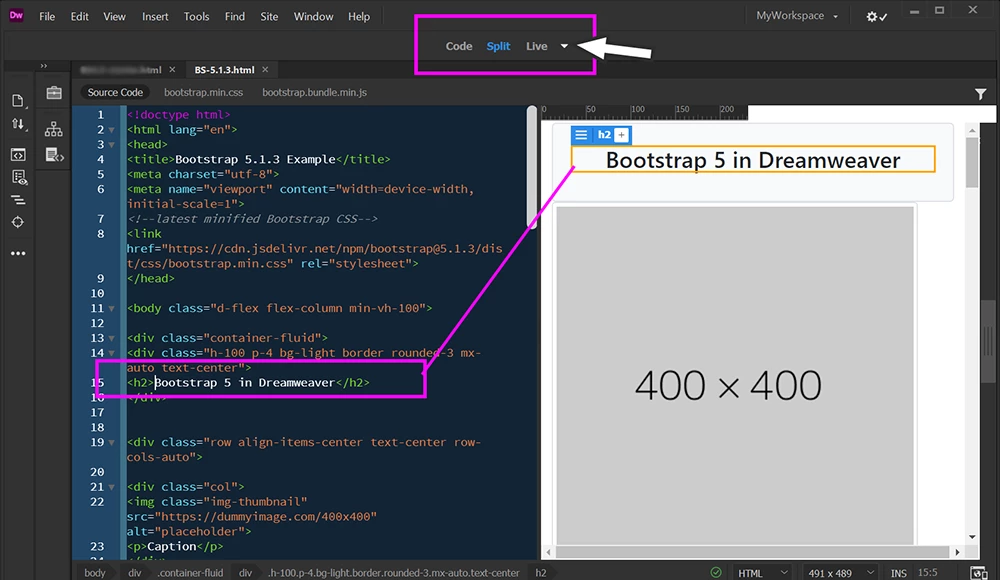This screenshot has height=580, width=1000.
Task: Switch to the BS-5.1.3.html document tab
Action: 224,70
